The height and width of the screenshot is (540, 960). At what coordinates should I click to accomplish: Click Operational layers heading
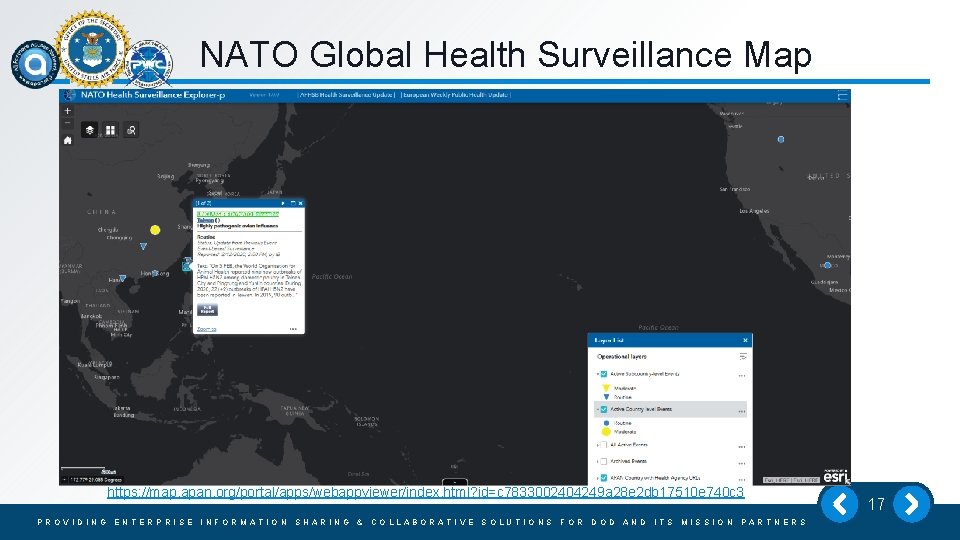(621, 356)
